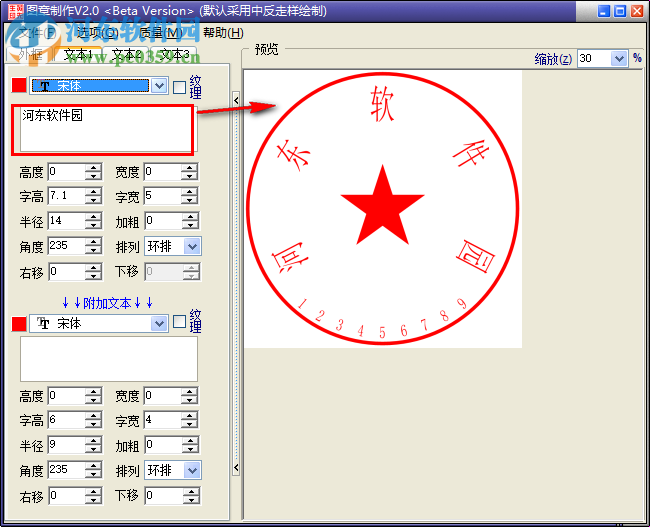Maximize the 图章制作 window
This screenshot has width=650, height=527.
pyautogui.click(x=621, y=11)
